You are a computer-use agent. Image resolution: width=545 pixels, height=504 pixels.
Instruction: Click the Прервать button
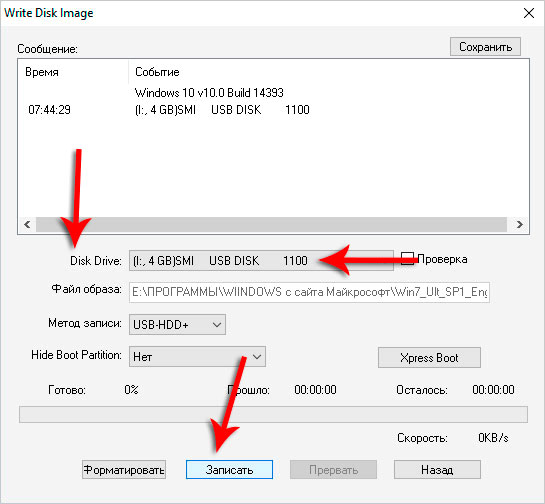point(333,470)
